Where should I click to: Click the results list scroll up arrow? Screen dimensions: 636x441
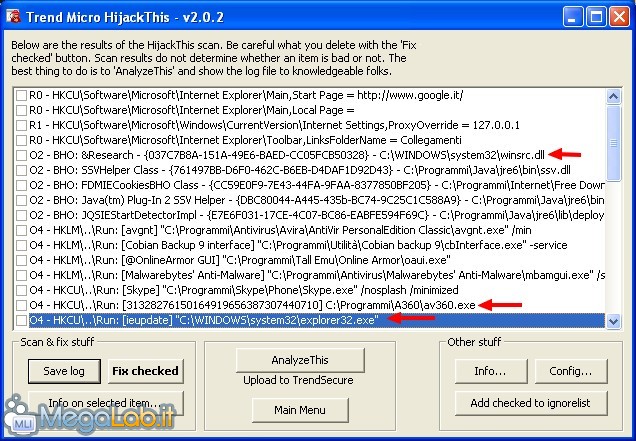pos(613,97)
